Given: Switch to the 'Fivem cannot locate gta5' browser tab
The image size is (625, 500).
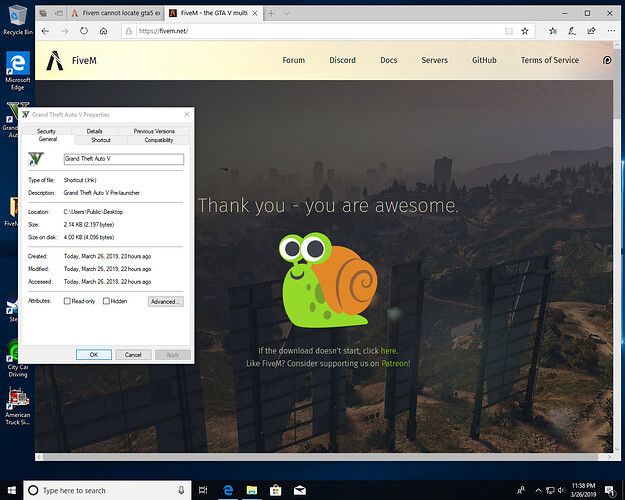Looking at the screenshot, I should pyautogui.click(x=116, y=14).
